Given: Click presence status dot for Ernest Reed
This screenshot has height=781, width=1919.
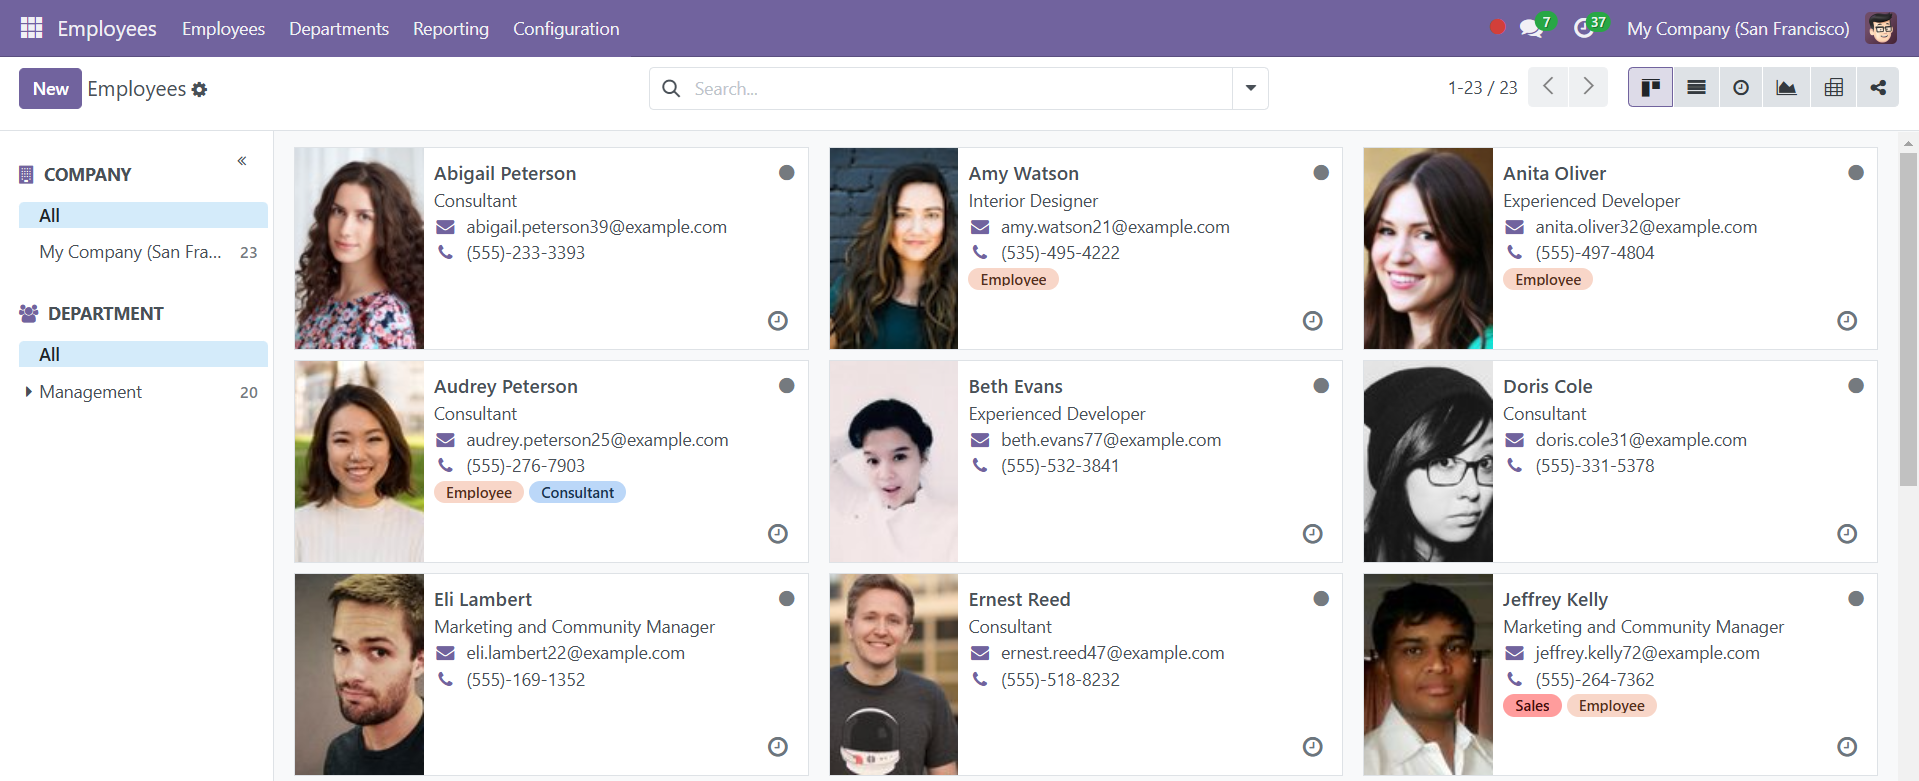Looking at the screenshot, I should (1321, 599).
